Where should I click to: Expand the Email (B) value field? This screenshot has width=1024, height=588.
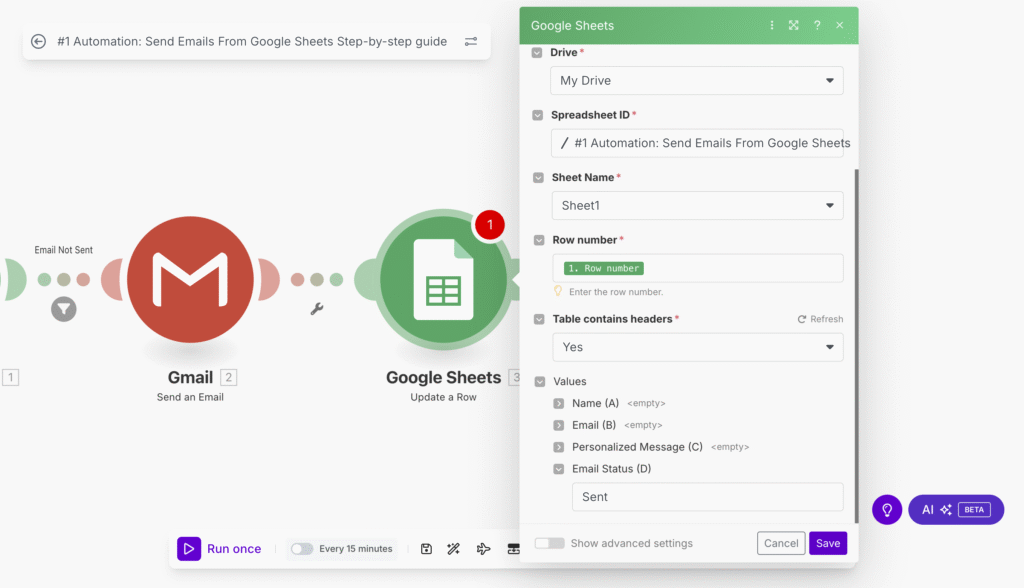pos(558,425)
